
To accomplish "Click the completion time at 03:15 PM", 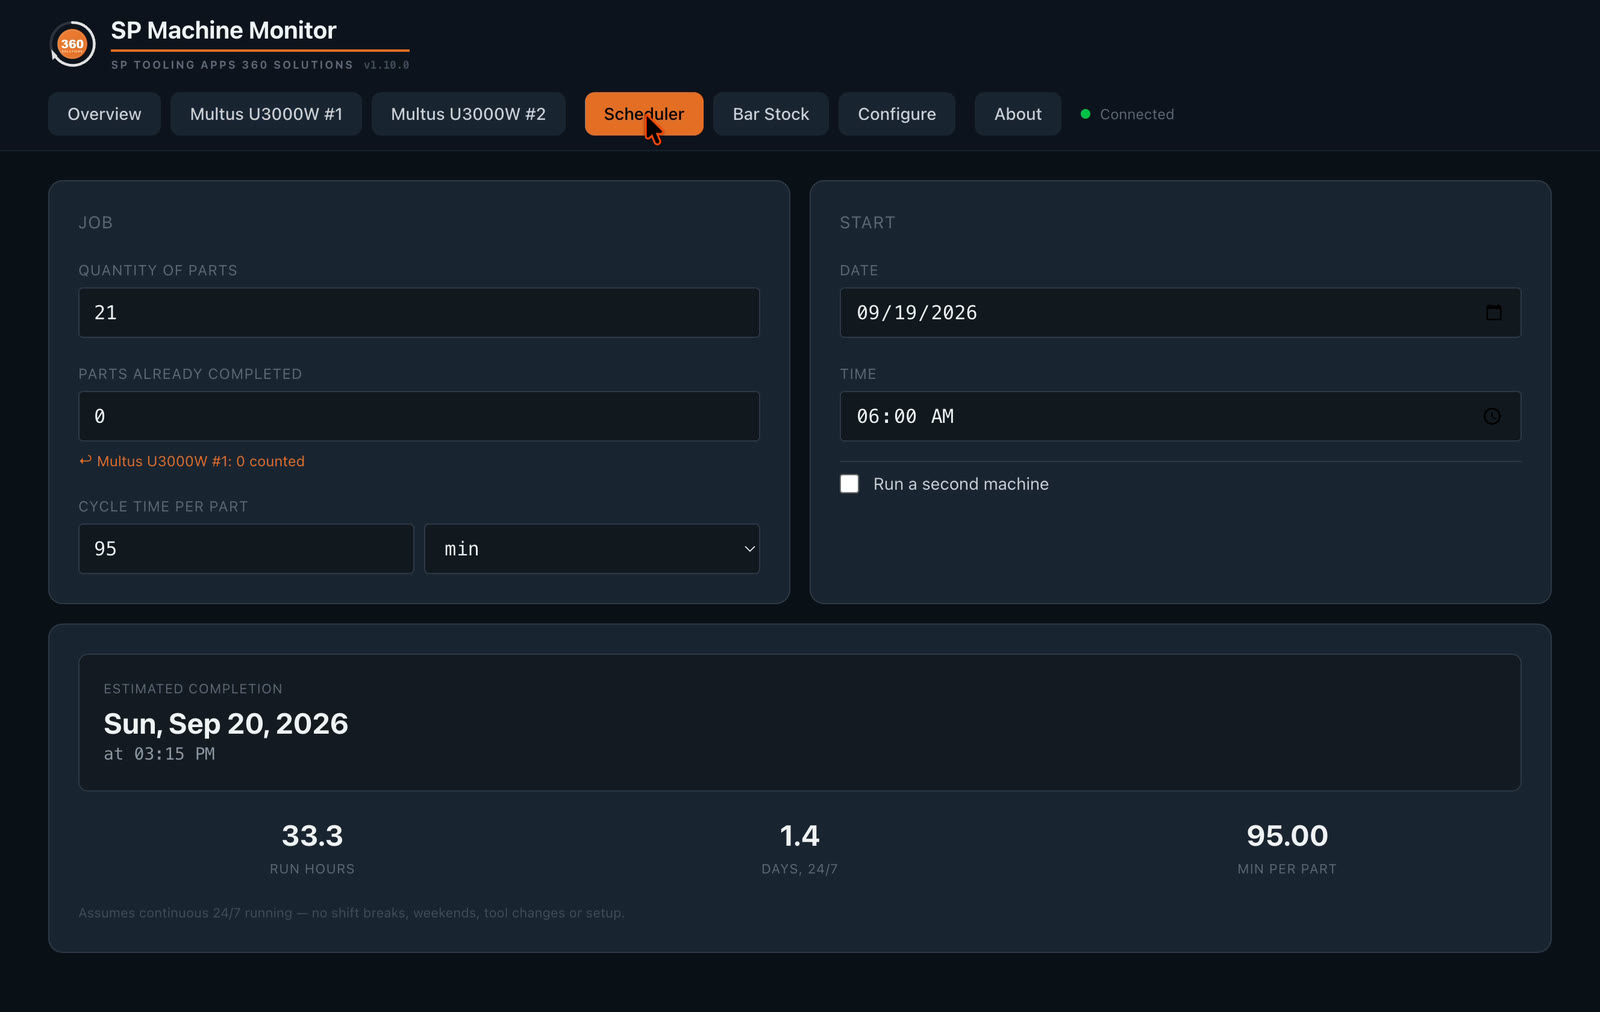I will pos(159,754).
